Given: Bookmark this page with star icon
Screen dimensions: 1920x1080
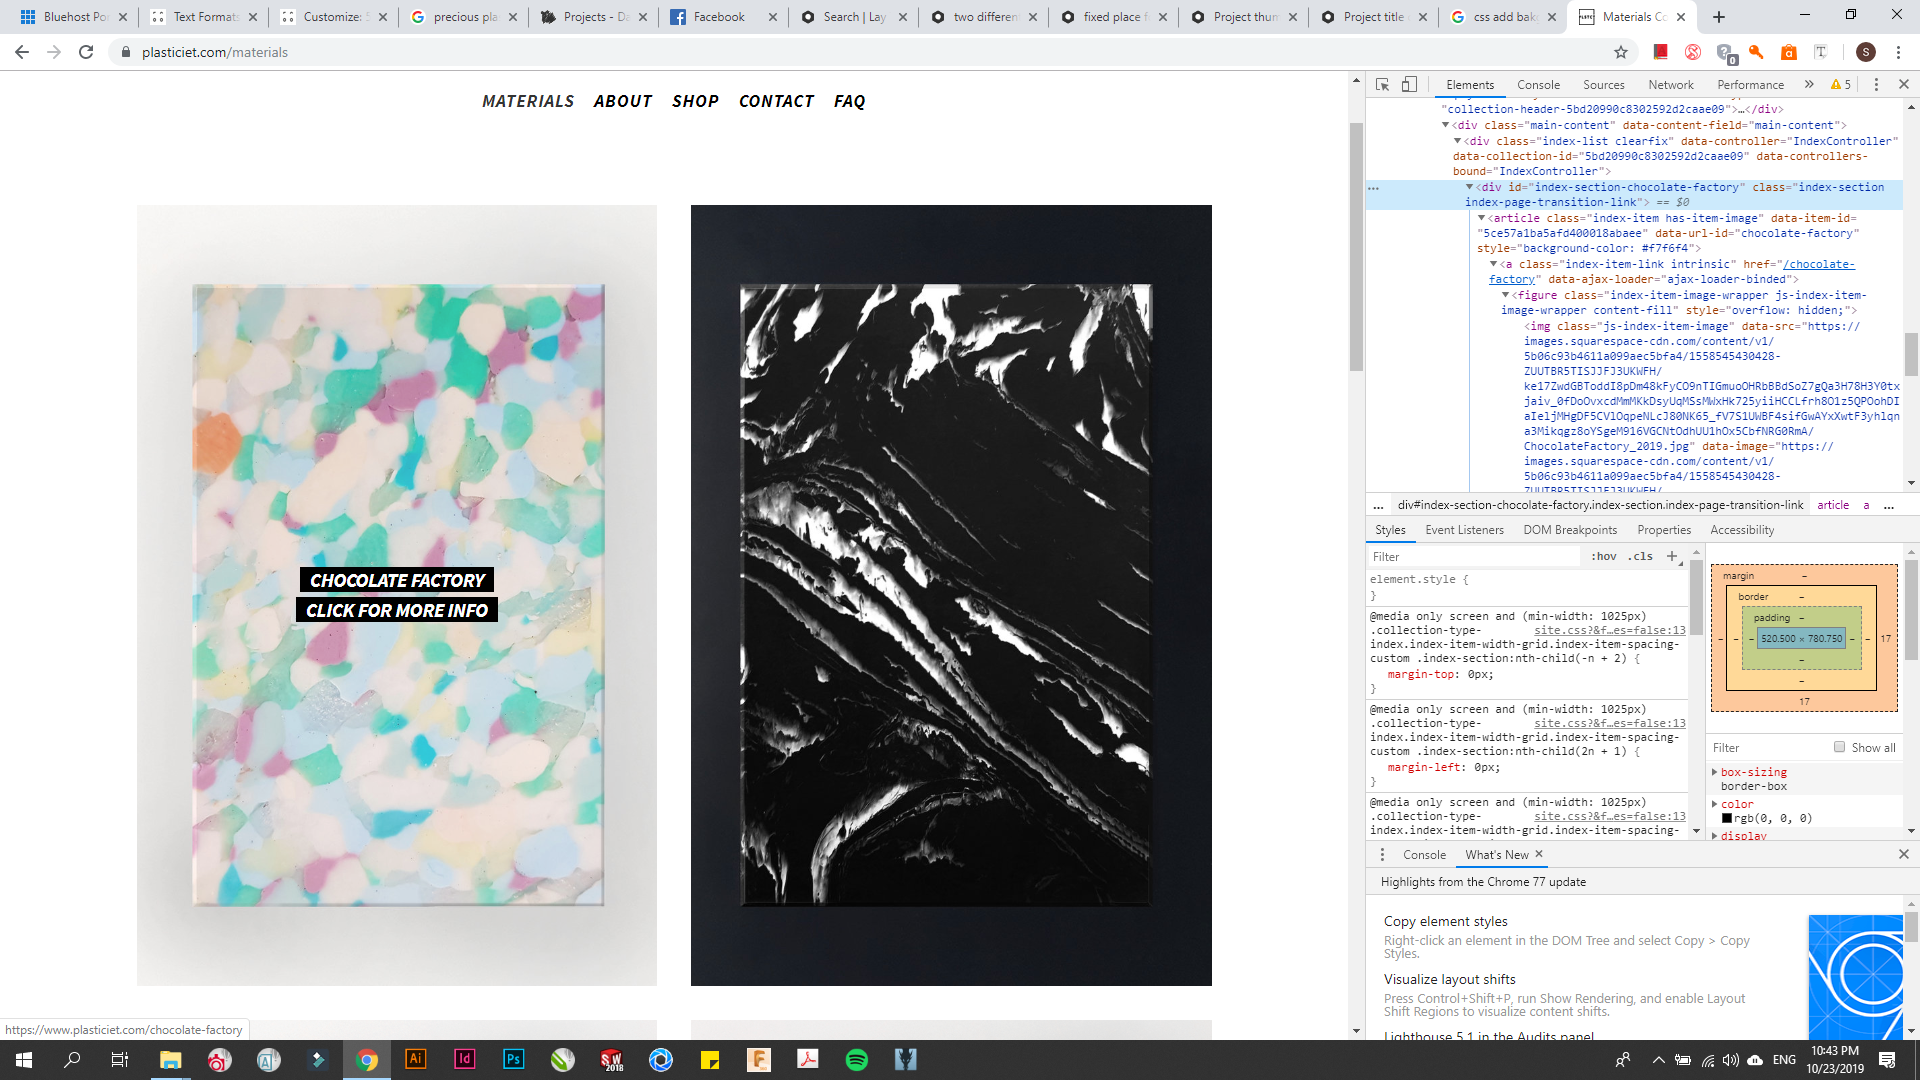Looking at the screenshot, I should 1621,52.
